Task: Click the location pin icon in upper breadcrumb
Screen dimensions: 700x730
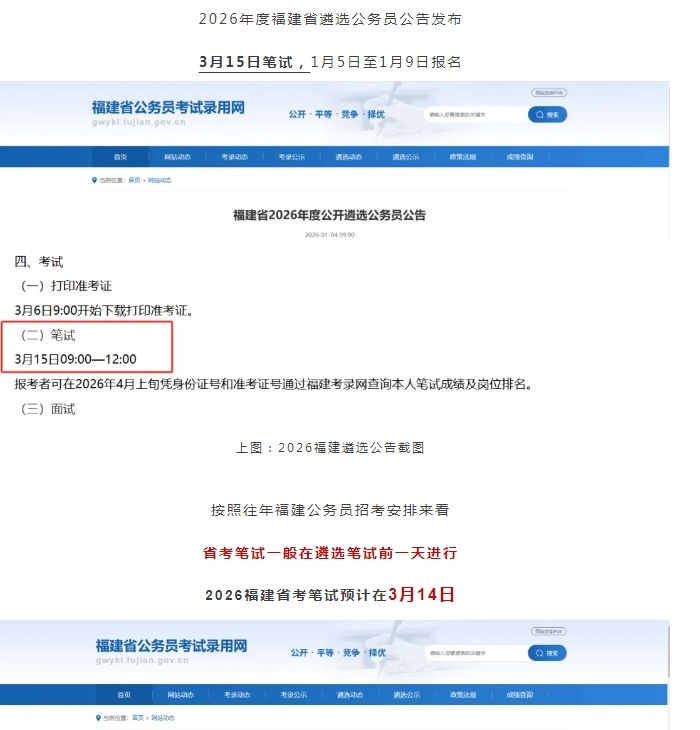Action: 95,180
